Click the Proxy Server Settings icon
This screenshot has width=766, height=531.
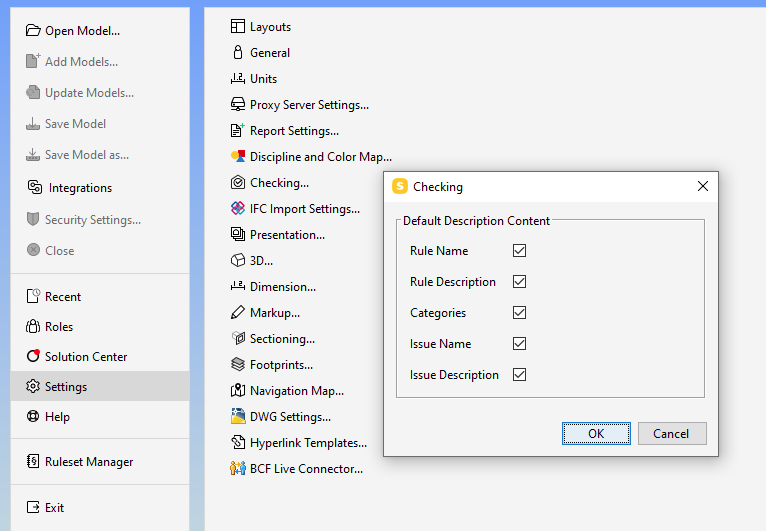(x=237, y=104)
